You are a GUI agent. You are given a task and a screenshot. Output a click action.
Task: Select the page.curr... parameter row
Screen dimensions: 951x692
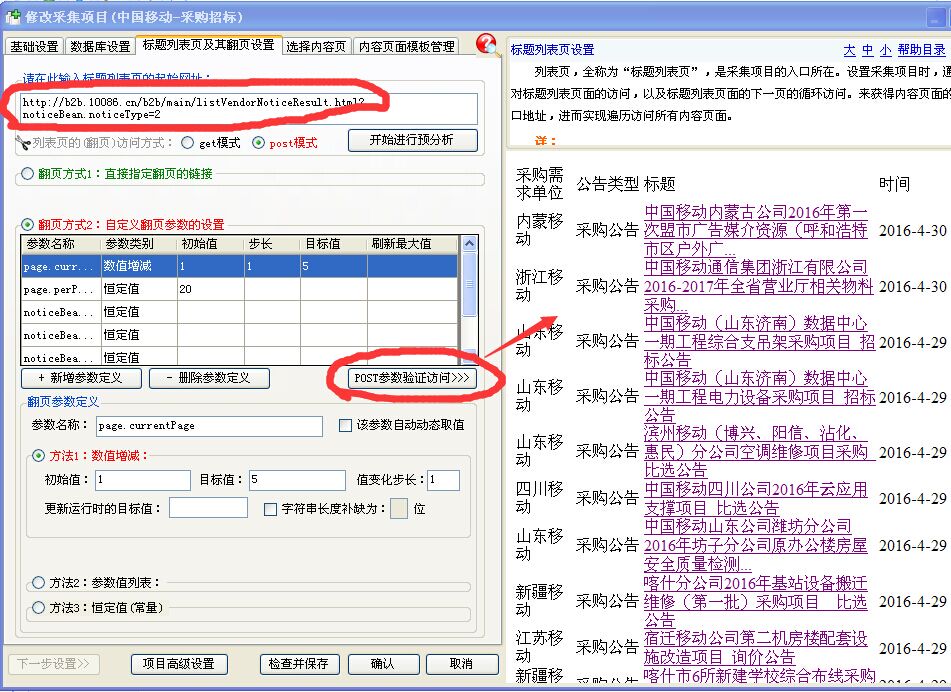click(239, 266)
